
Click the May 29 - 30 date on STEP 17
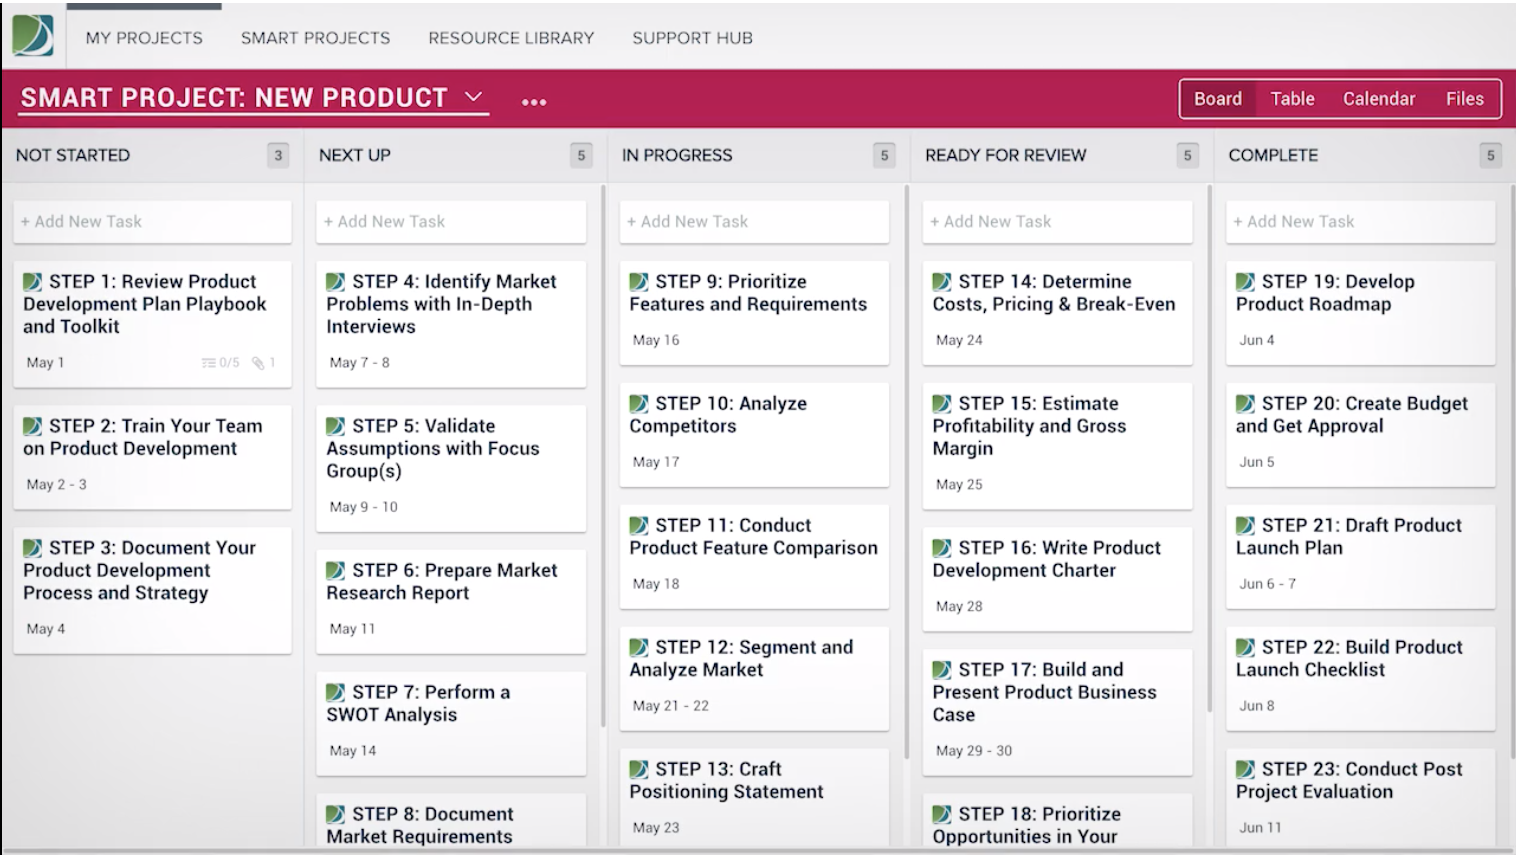974,751
